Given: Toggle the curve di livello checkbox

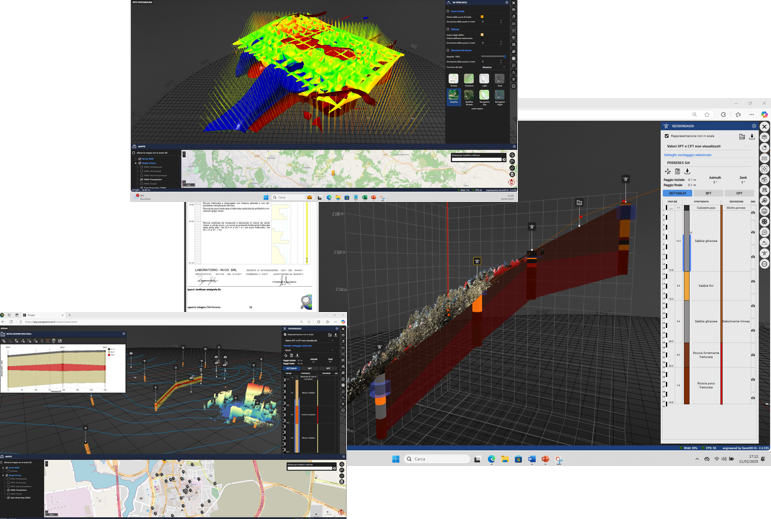Looking at the screenshot, I should (482, 17).
